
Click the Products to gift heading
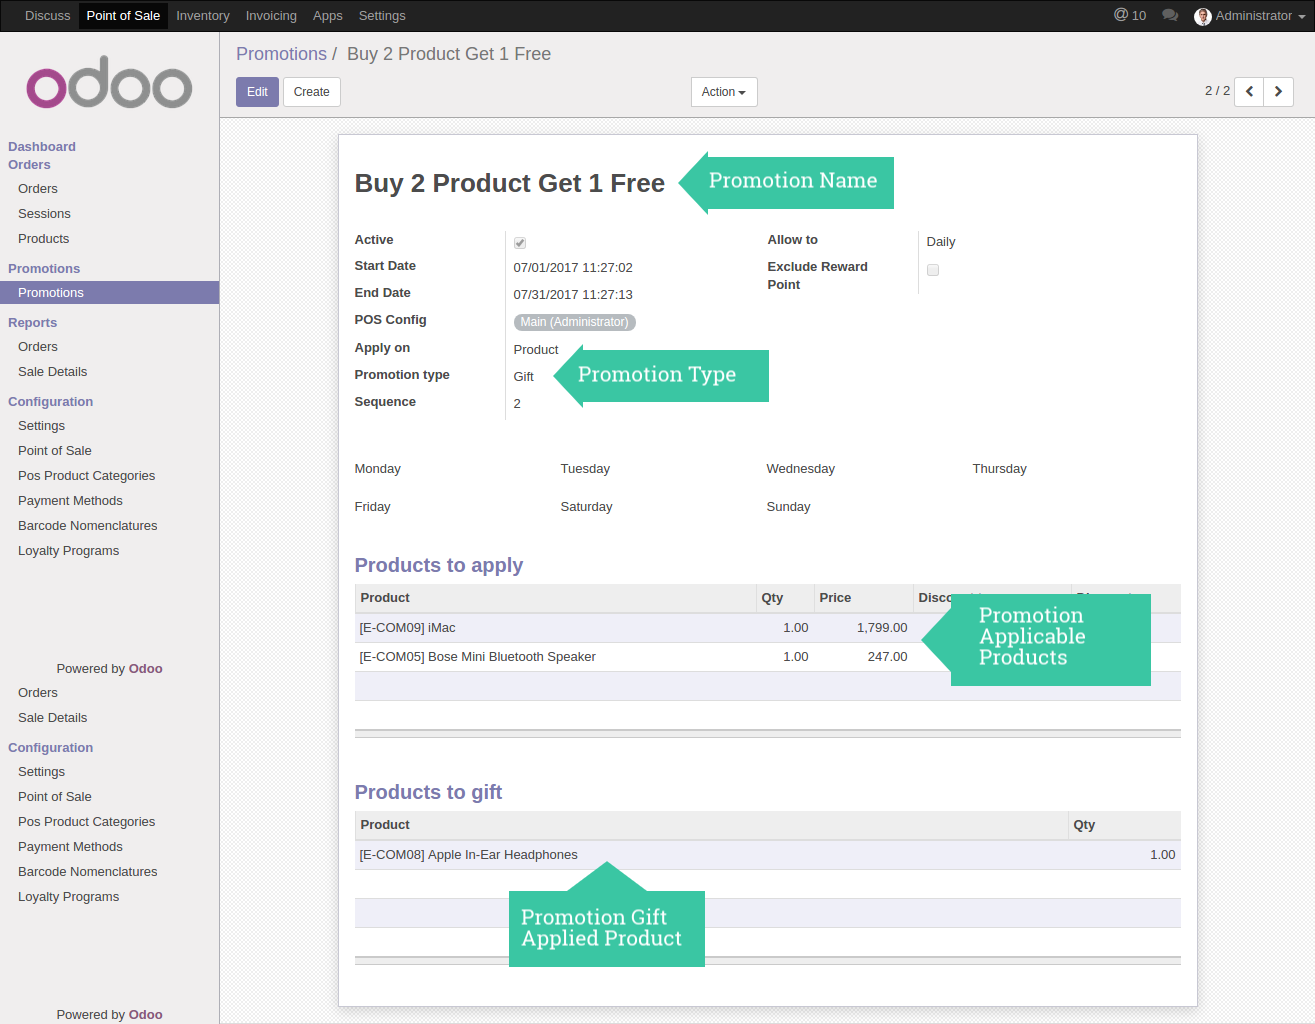coord(428,792)
